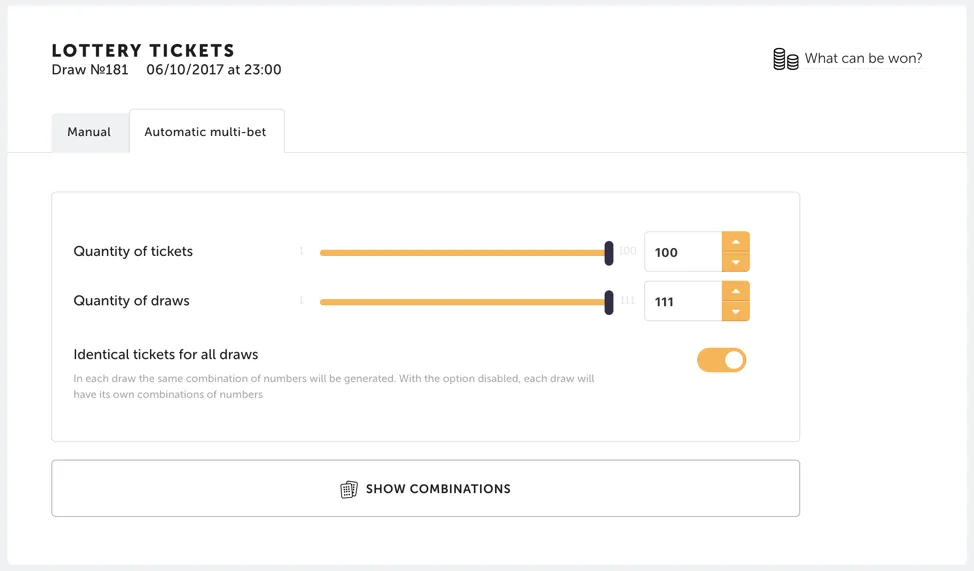Click the Identical tickets for all draws label
974x571 pixels.
pos(166,354)
